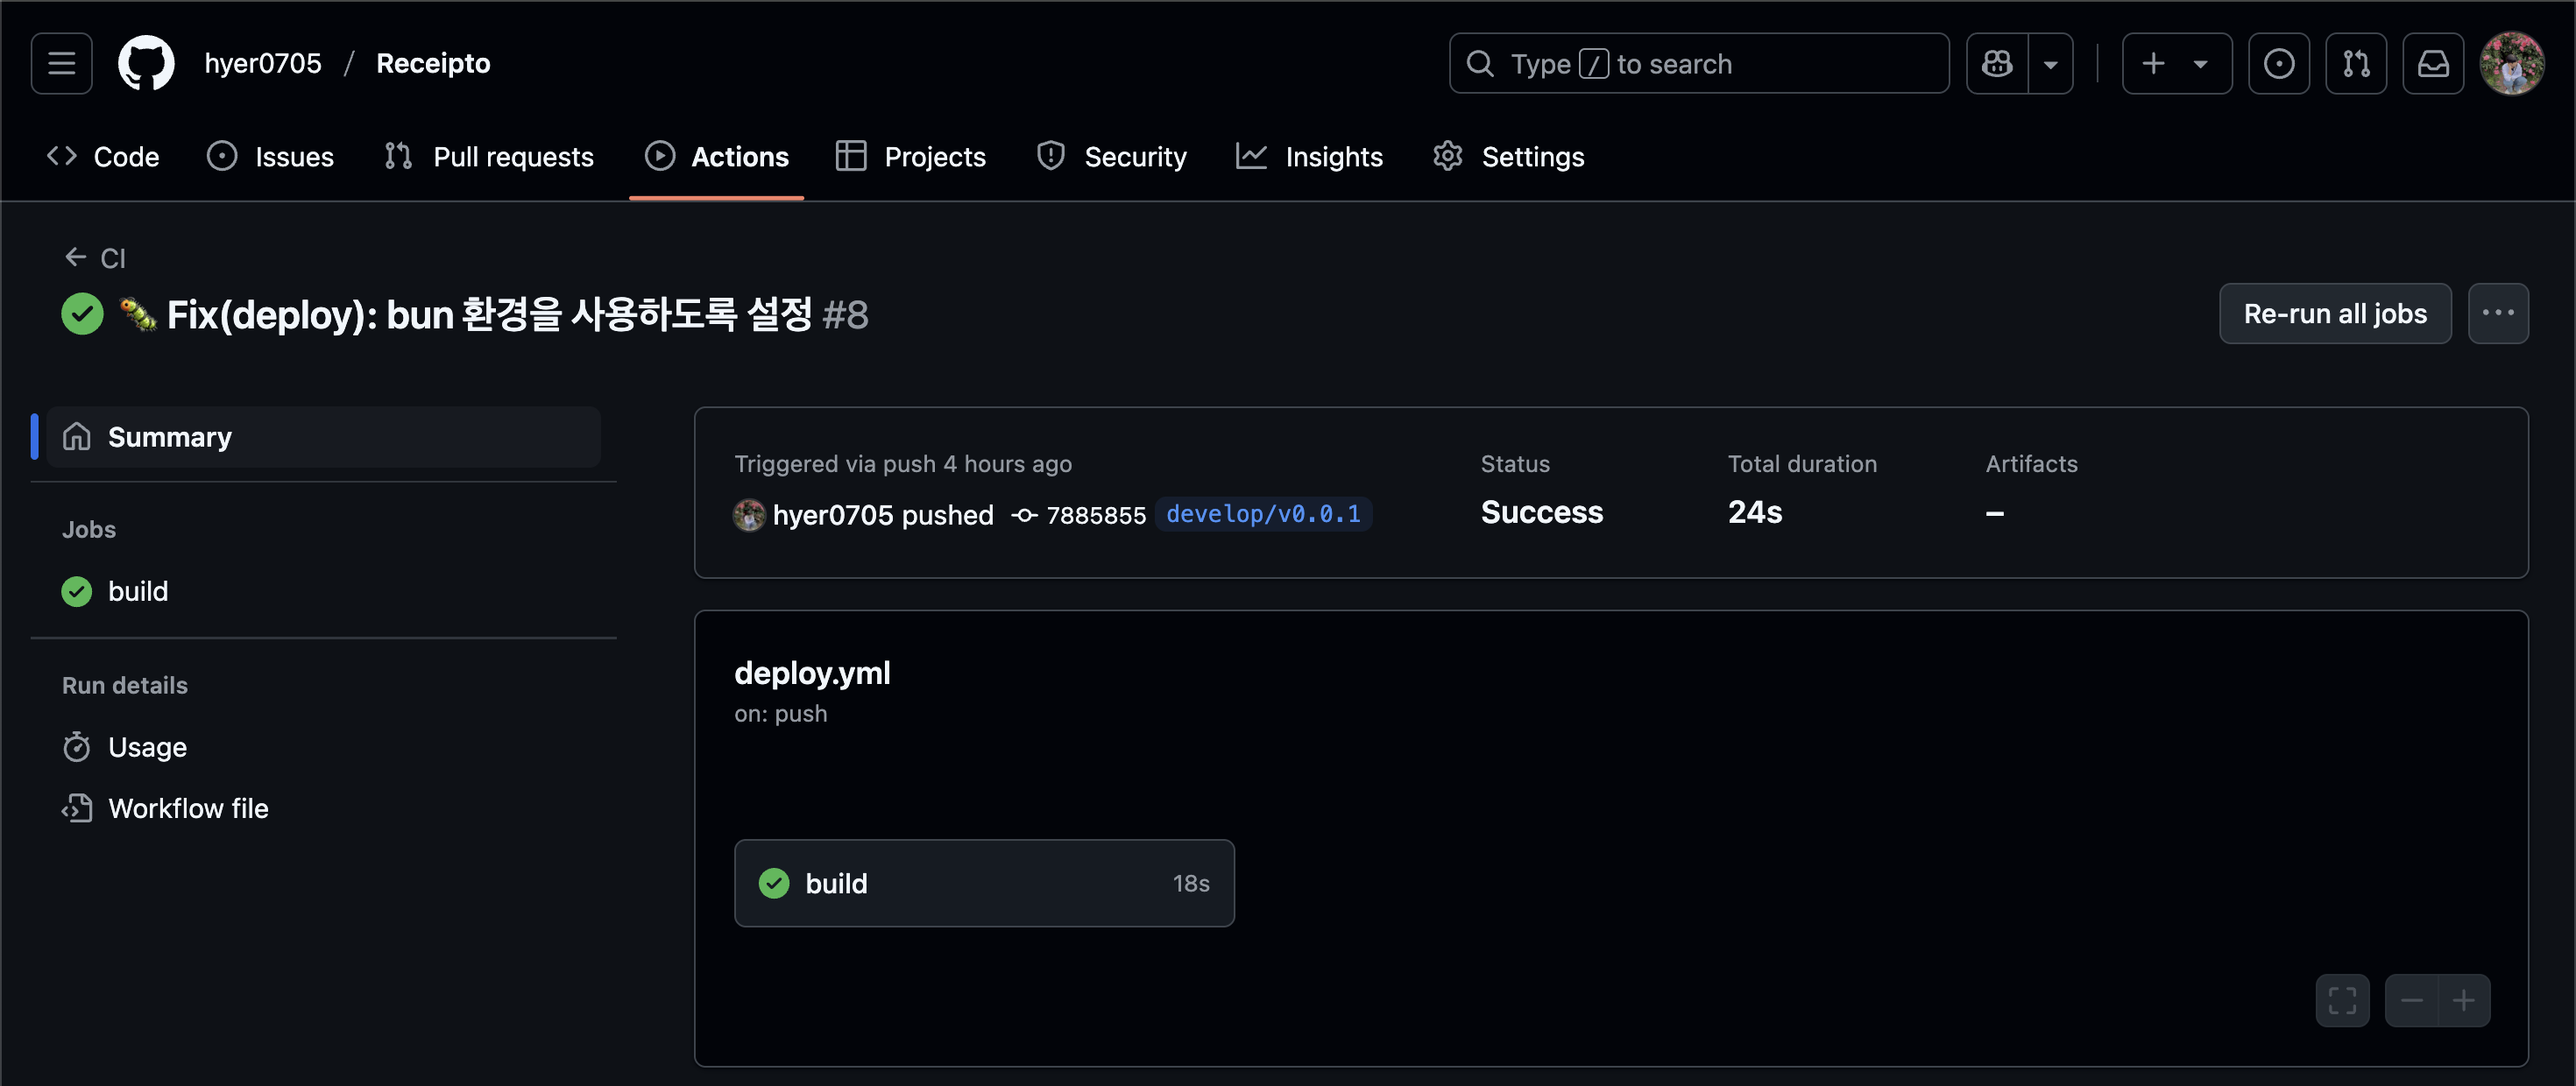This screenshot has width=2576, height=1086.
Task: Select build job in Jobs sidebar
Action: click(x=137, y=591)
